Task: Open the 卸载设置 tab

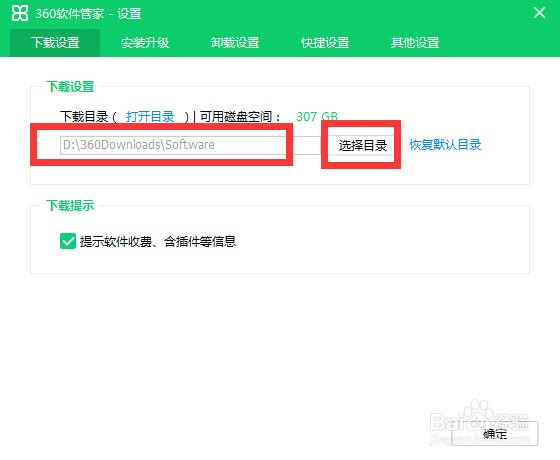Action: 235,42
